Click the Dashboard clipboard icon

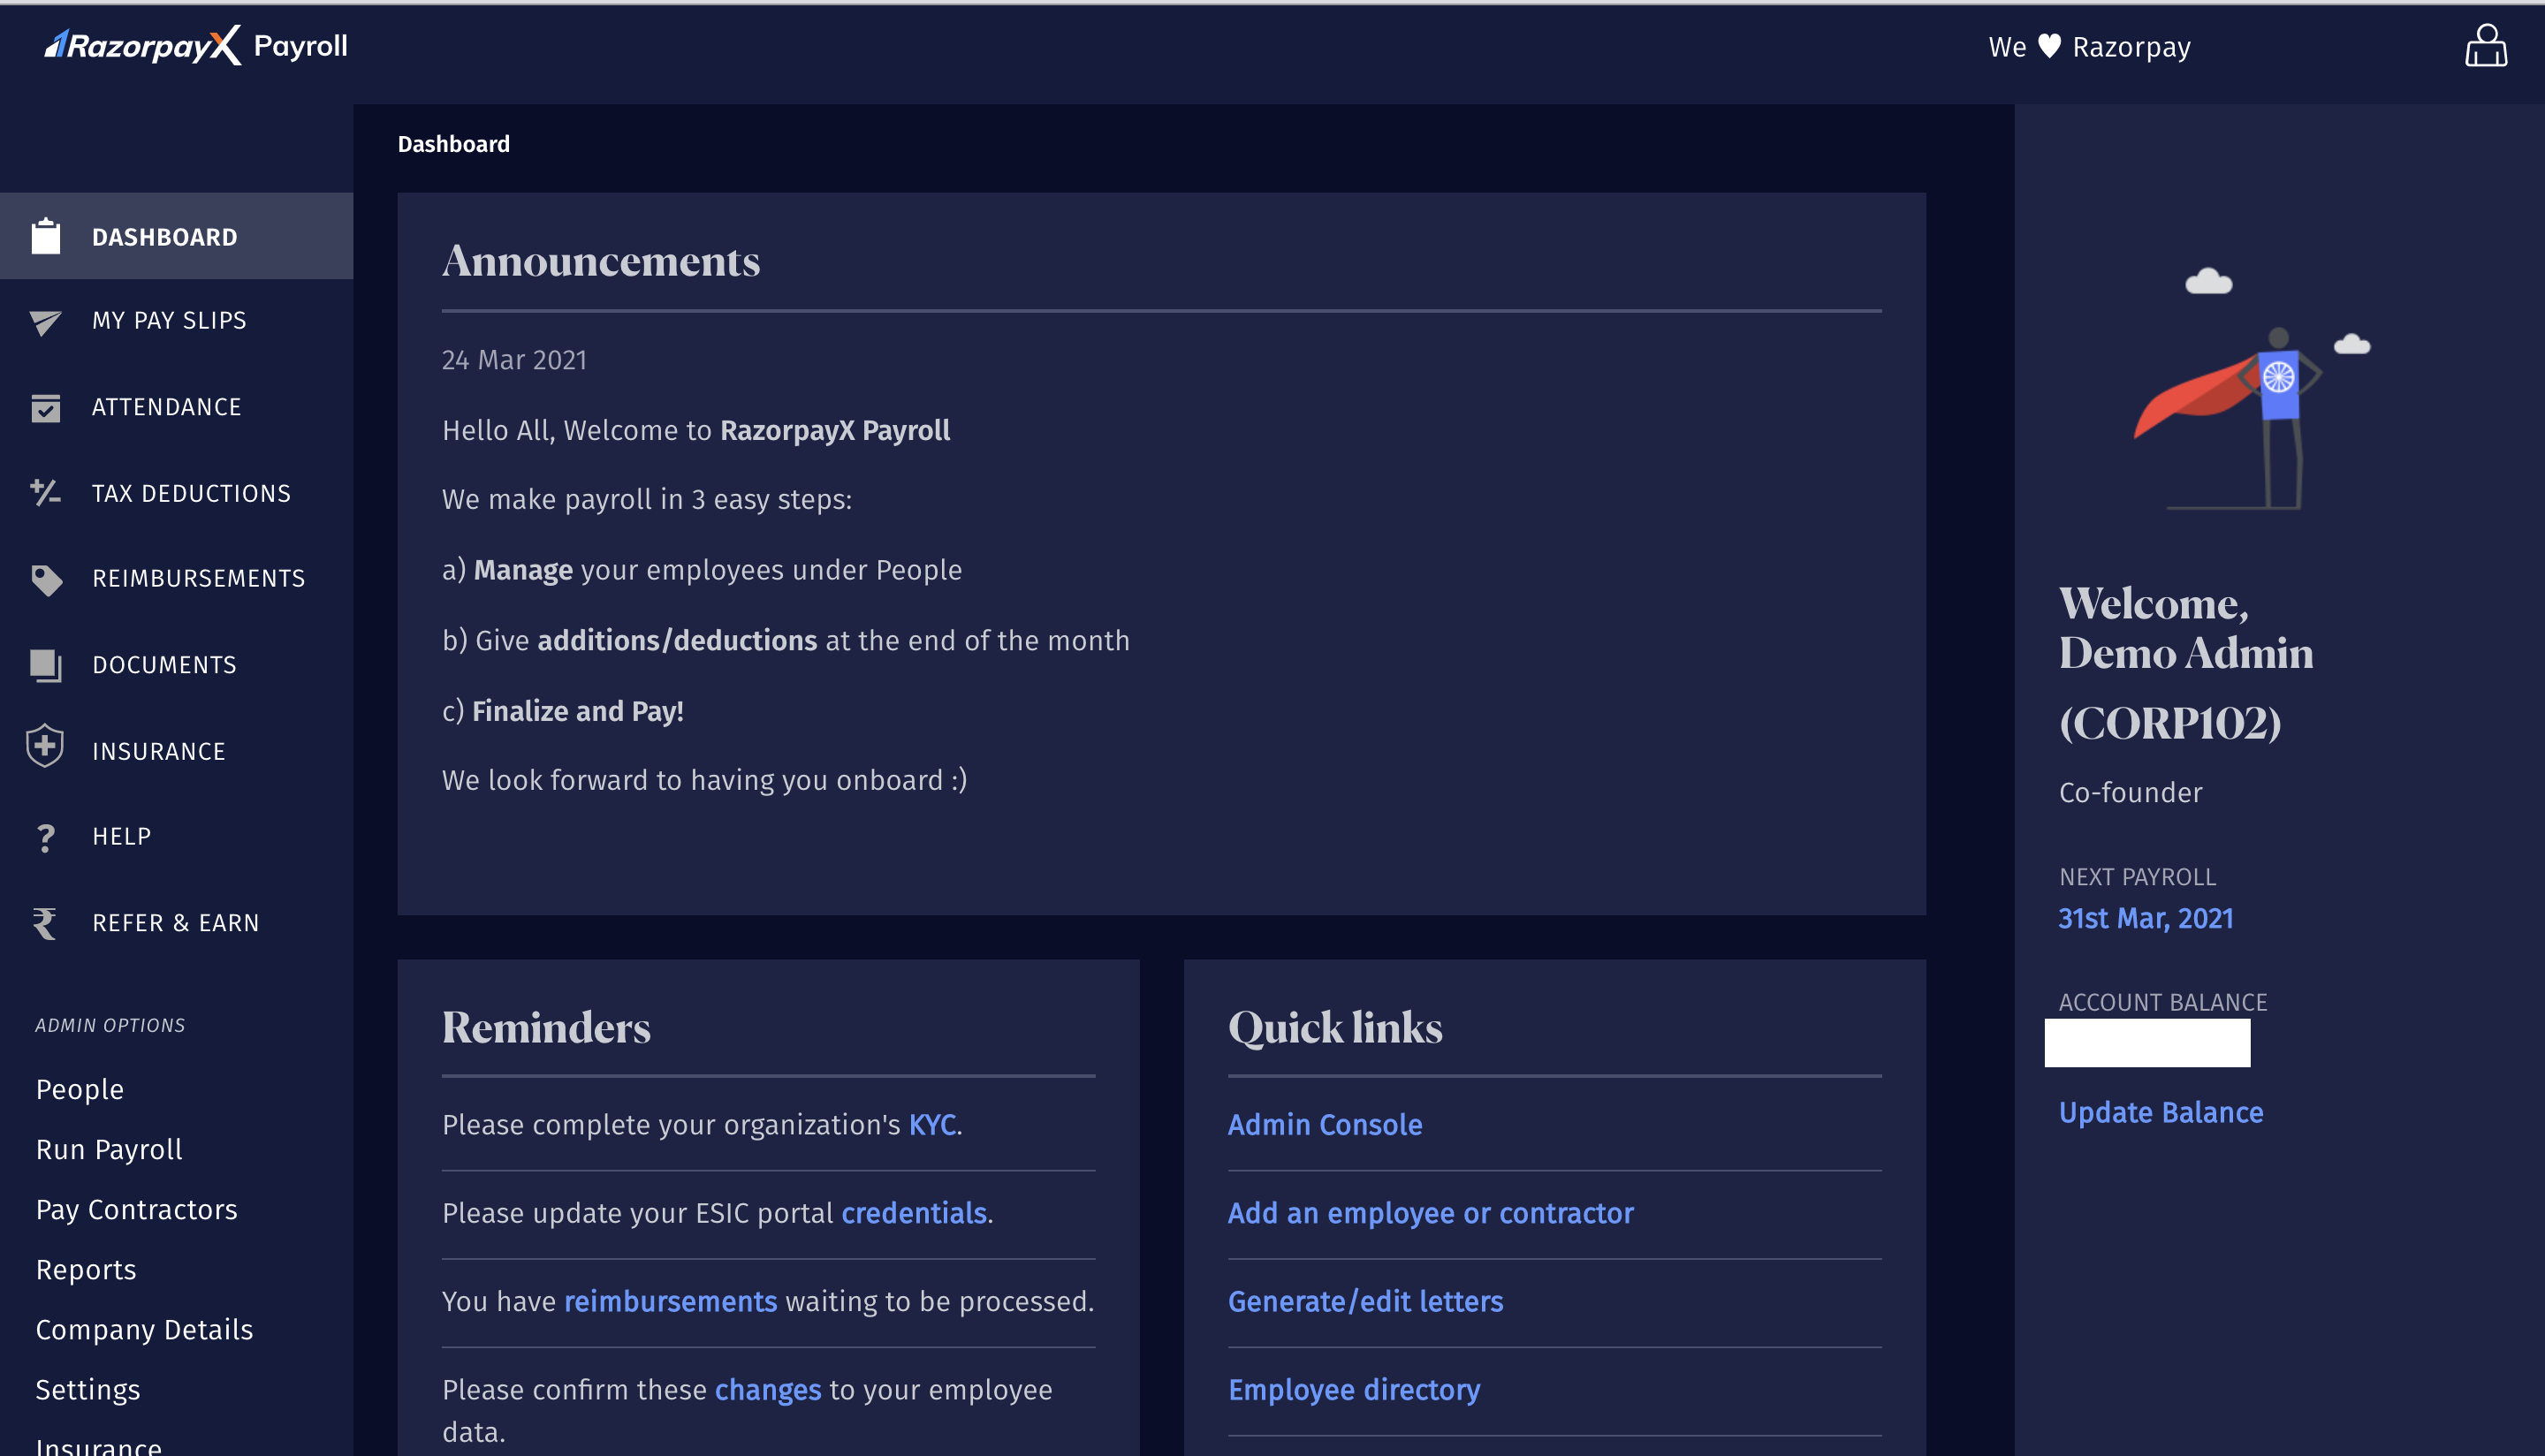pos(46,236)
